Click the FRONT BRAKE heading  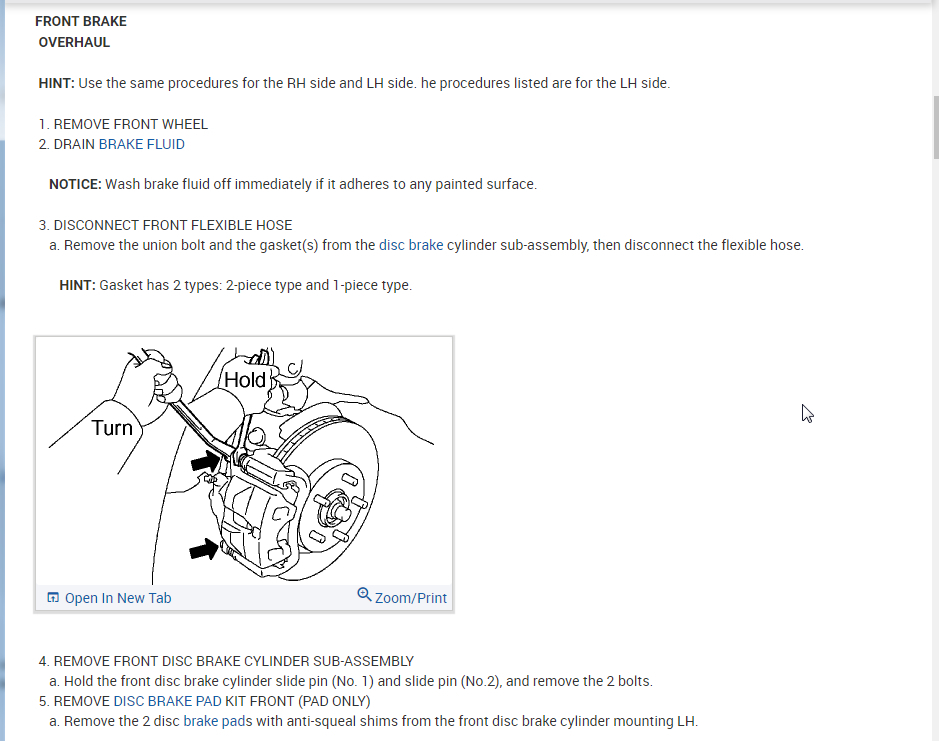click(x=81, y=22)
